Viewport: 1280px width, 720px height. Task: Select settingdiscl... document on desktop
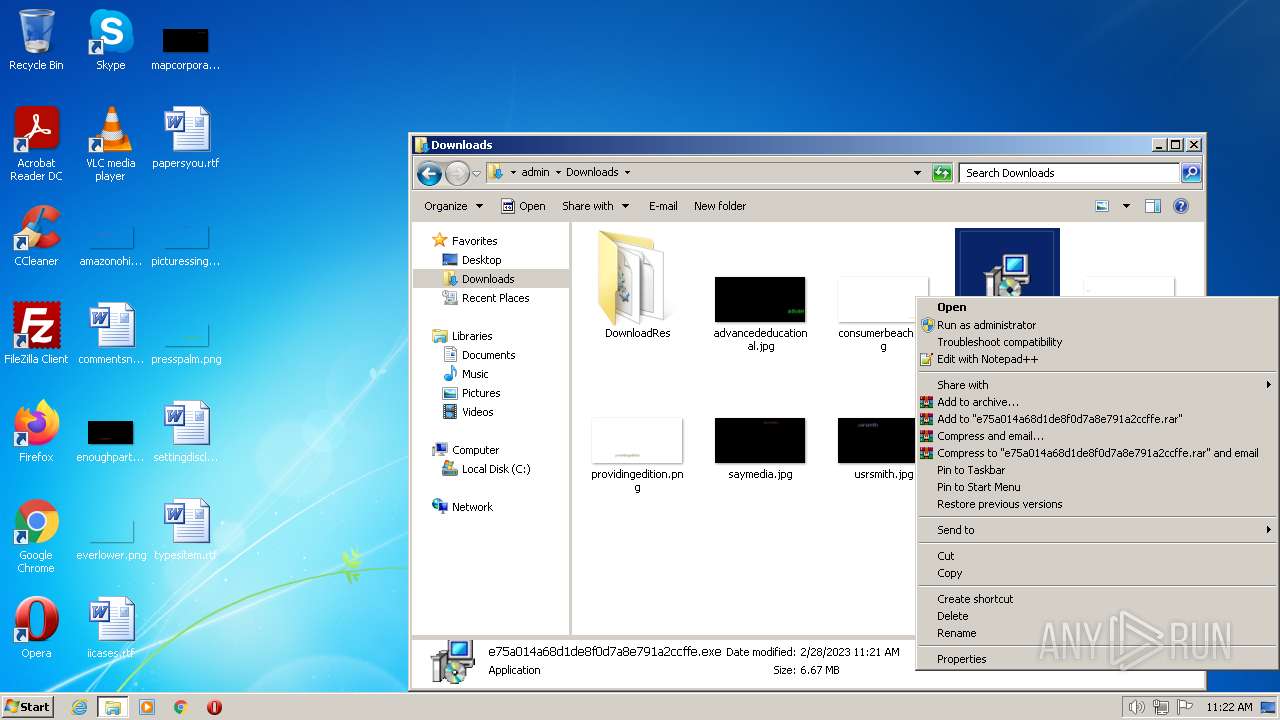tap(186, 432)
